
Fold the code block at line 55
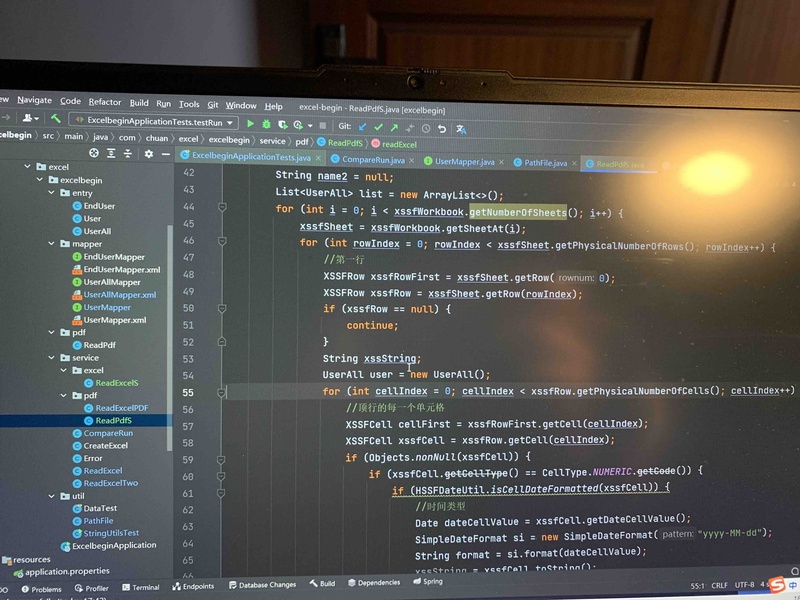click(221, 392)
